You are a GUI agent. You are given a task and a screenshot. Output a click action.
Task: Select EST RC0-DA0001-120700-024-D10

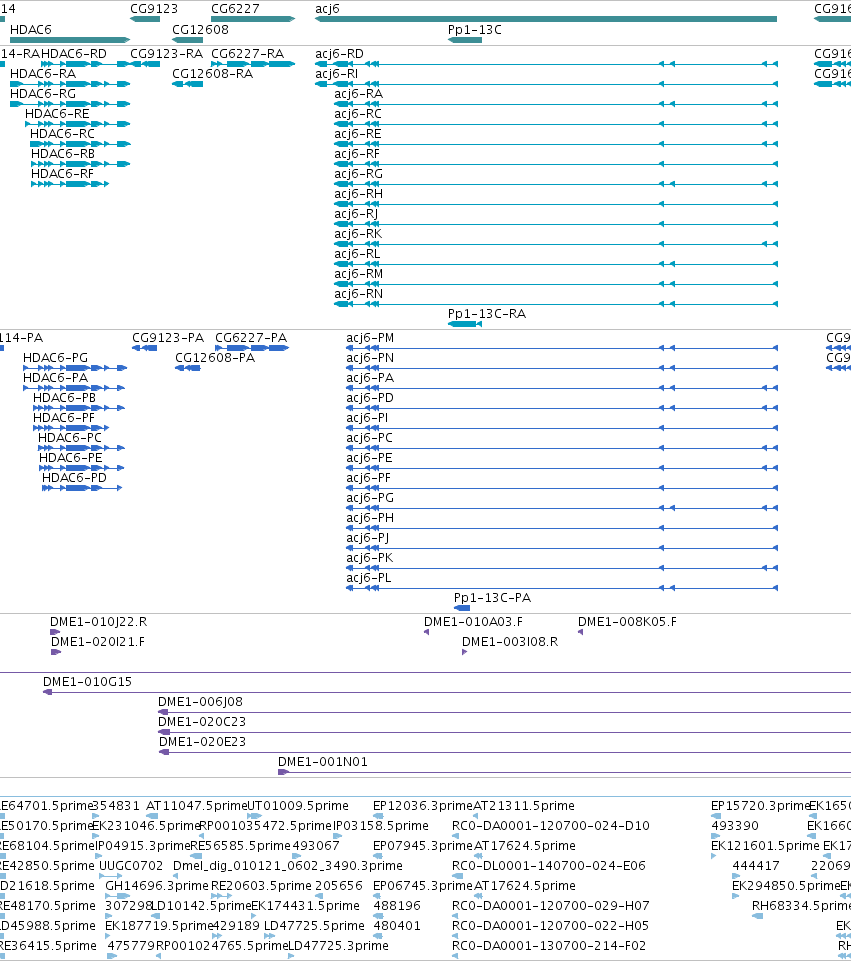coord(551,826)
